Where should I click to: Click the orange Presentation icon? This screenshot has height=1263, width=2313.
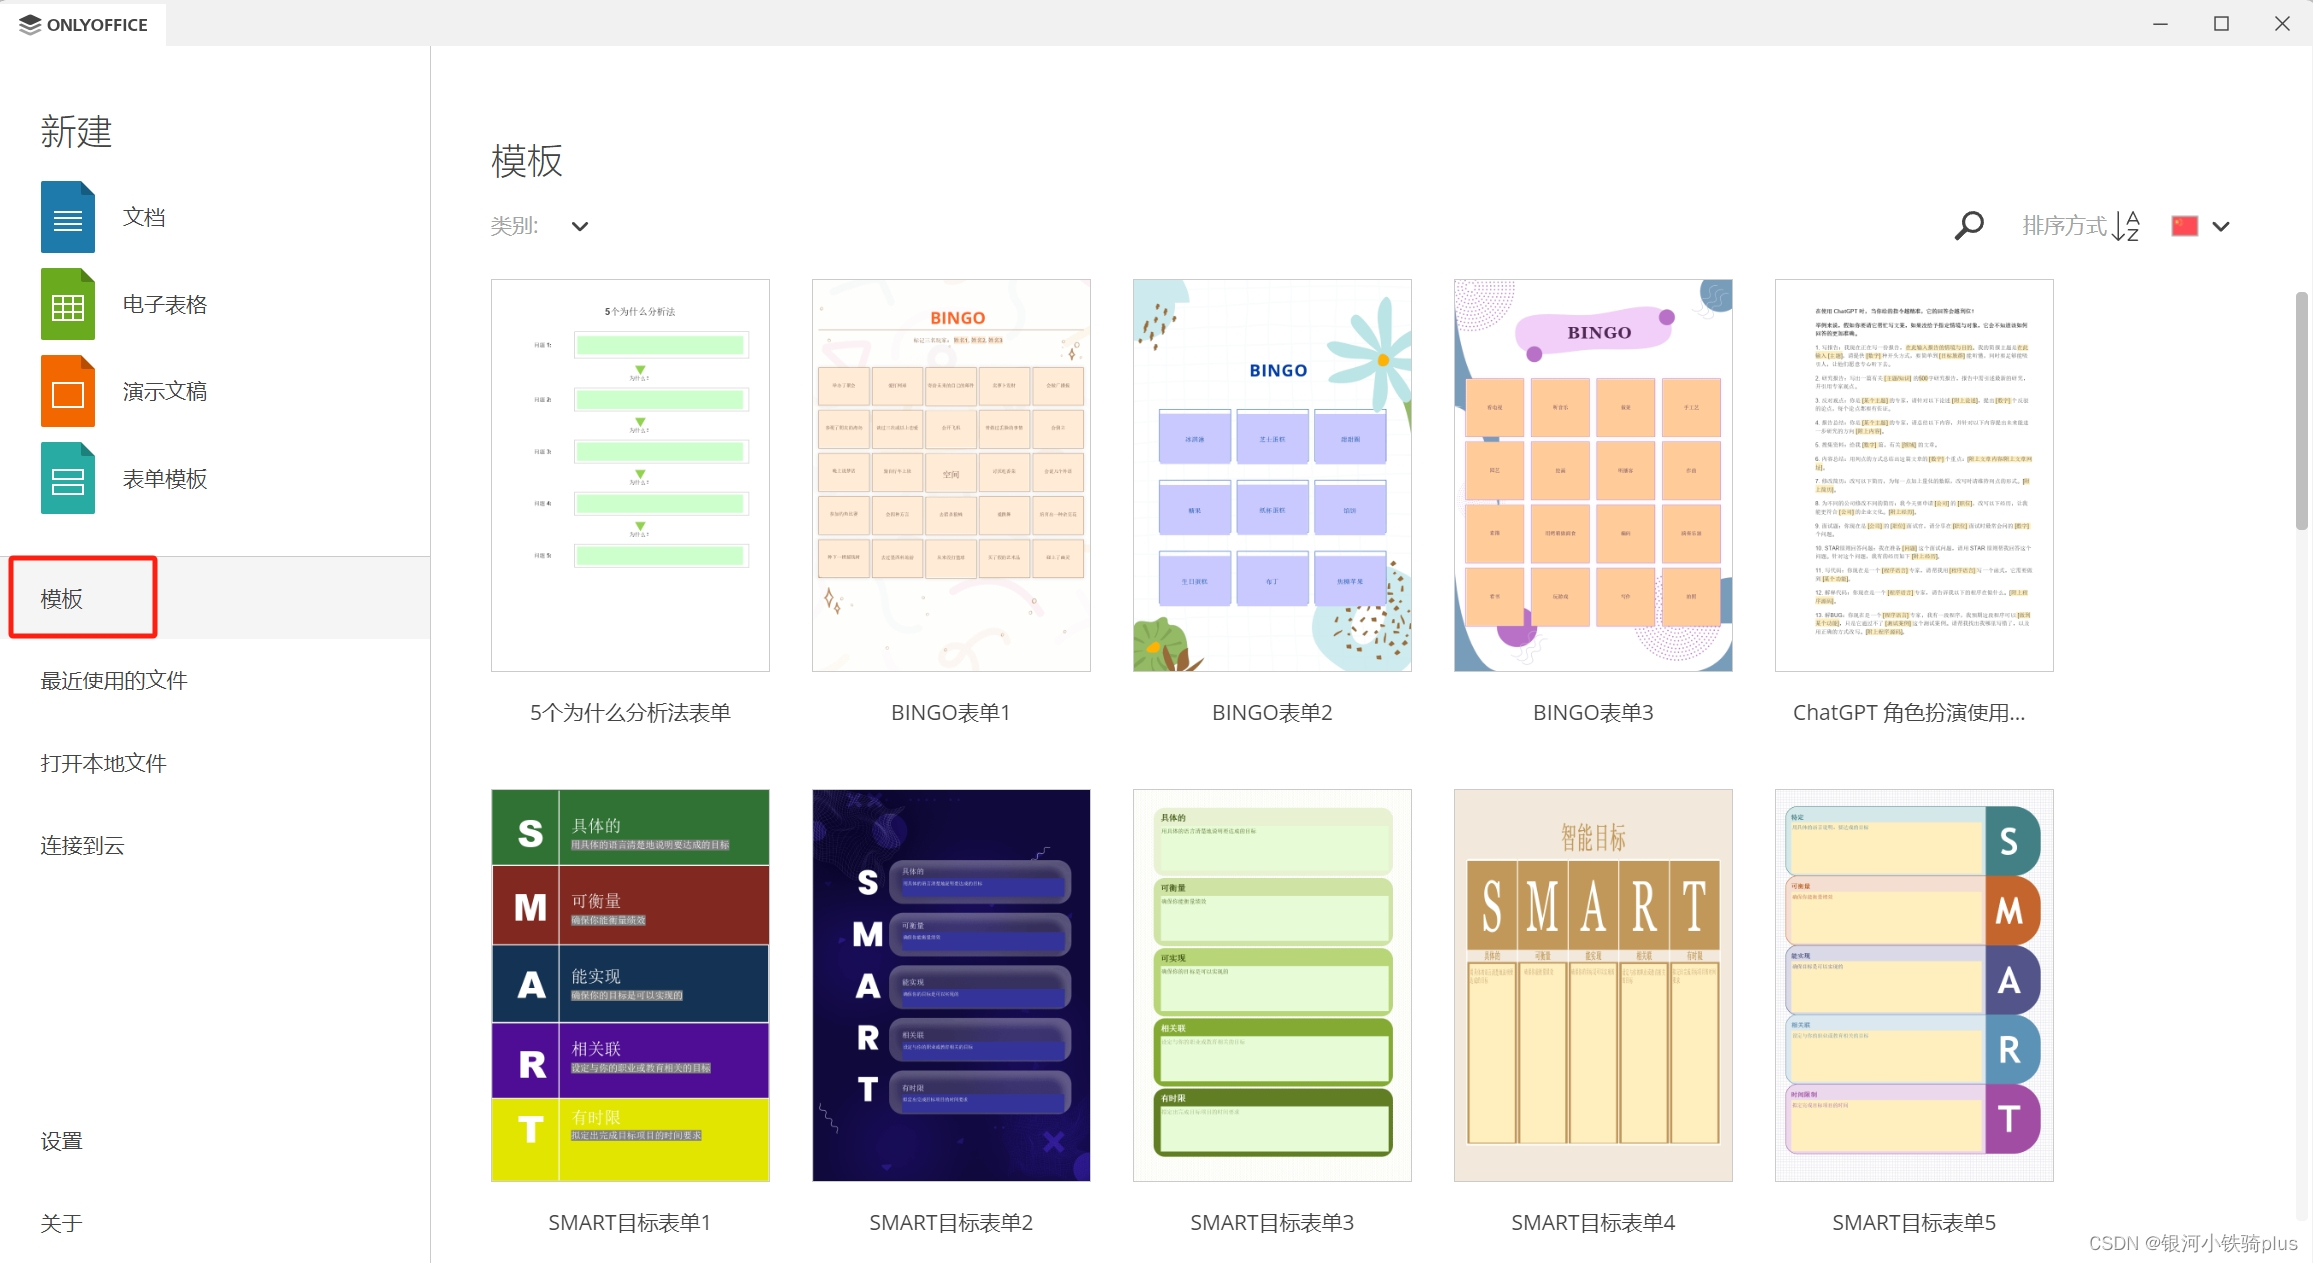pyautogui.click(x=67, y=391)
